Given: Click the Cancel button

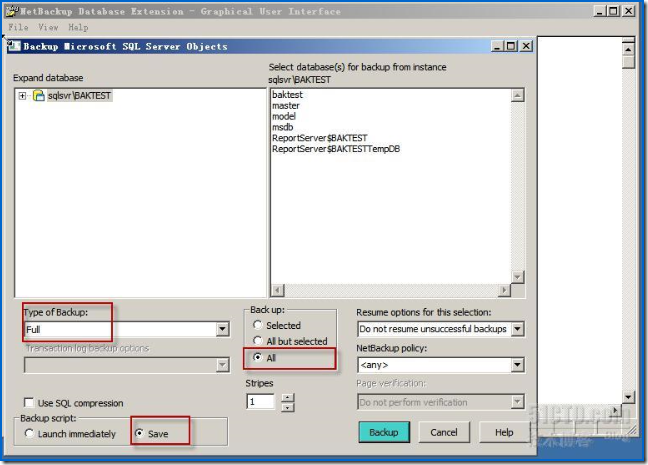Looking at the screenshot, I should click(x=444, y=432).
